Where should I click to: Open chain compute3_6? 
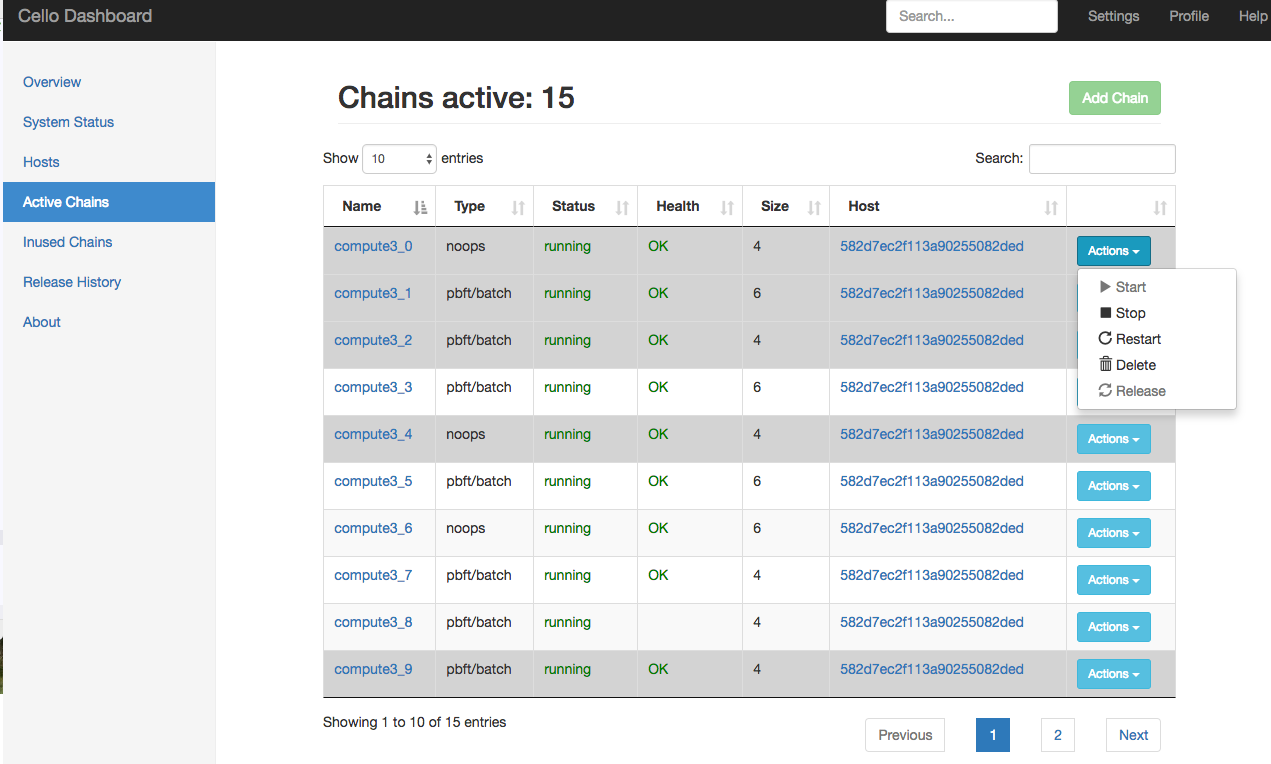[373, 528]
